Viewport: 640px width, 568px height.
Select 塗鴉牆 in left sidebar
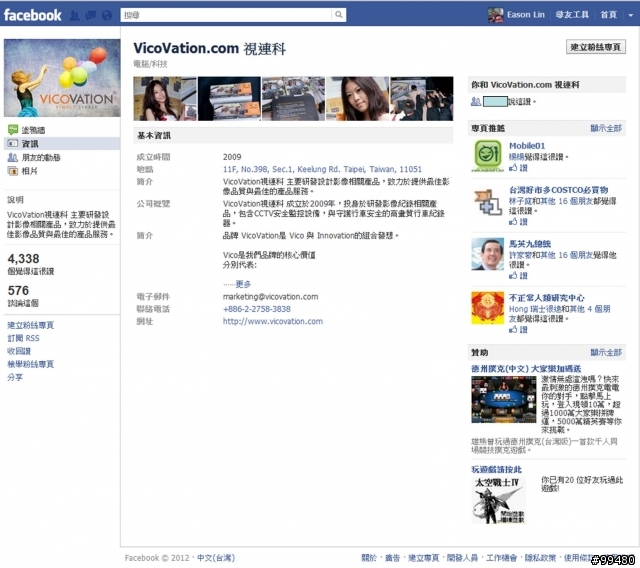coord(33,130)
